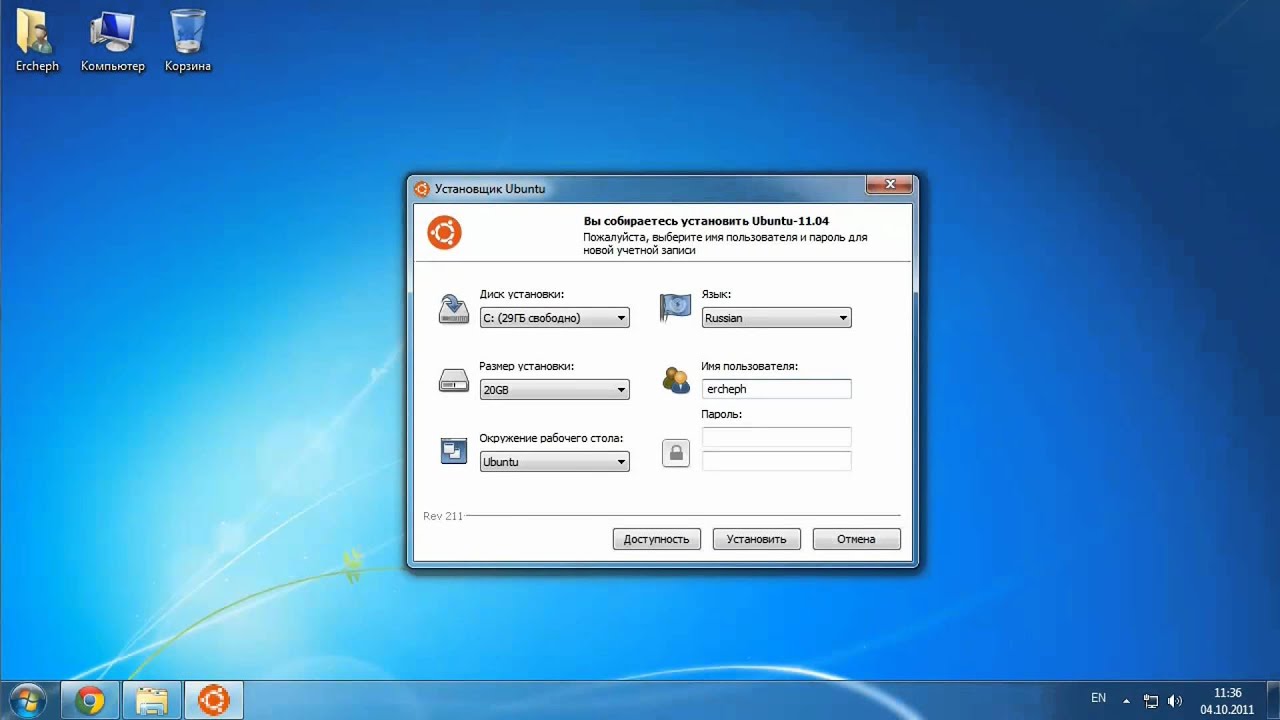
Task: Click the Пароль label
Action: click(x=721, y=414)
